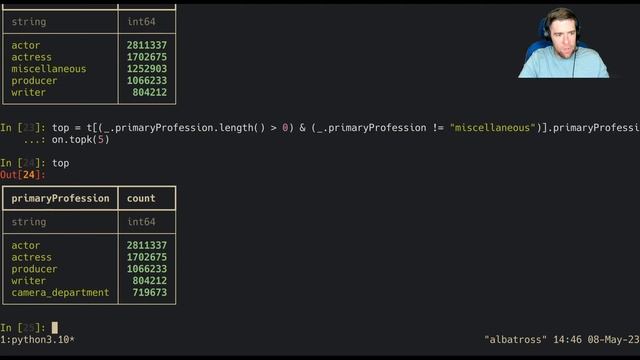Screen dimensions: 640x360
Task: Click the "miscellaneous" string literal in the code
Action: pyautogui.click(x=492, y=128)
